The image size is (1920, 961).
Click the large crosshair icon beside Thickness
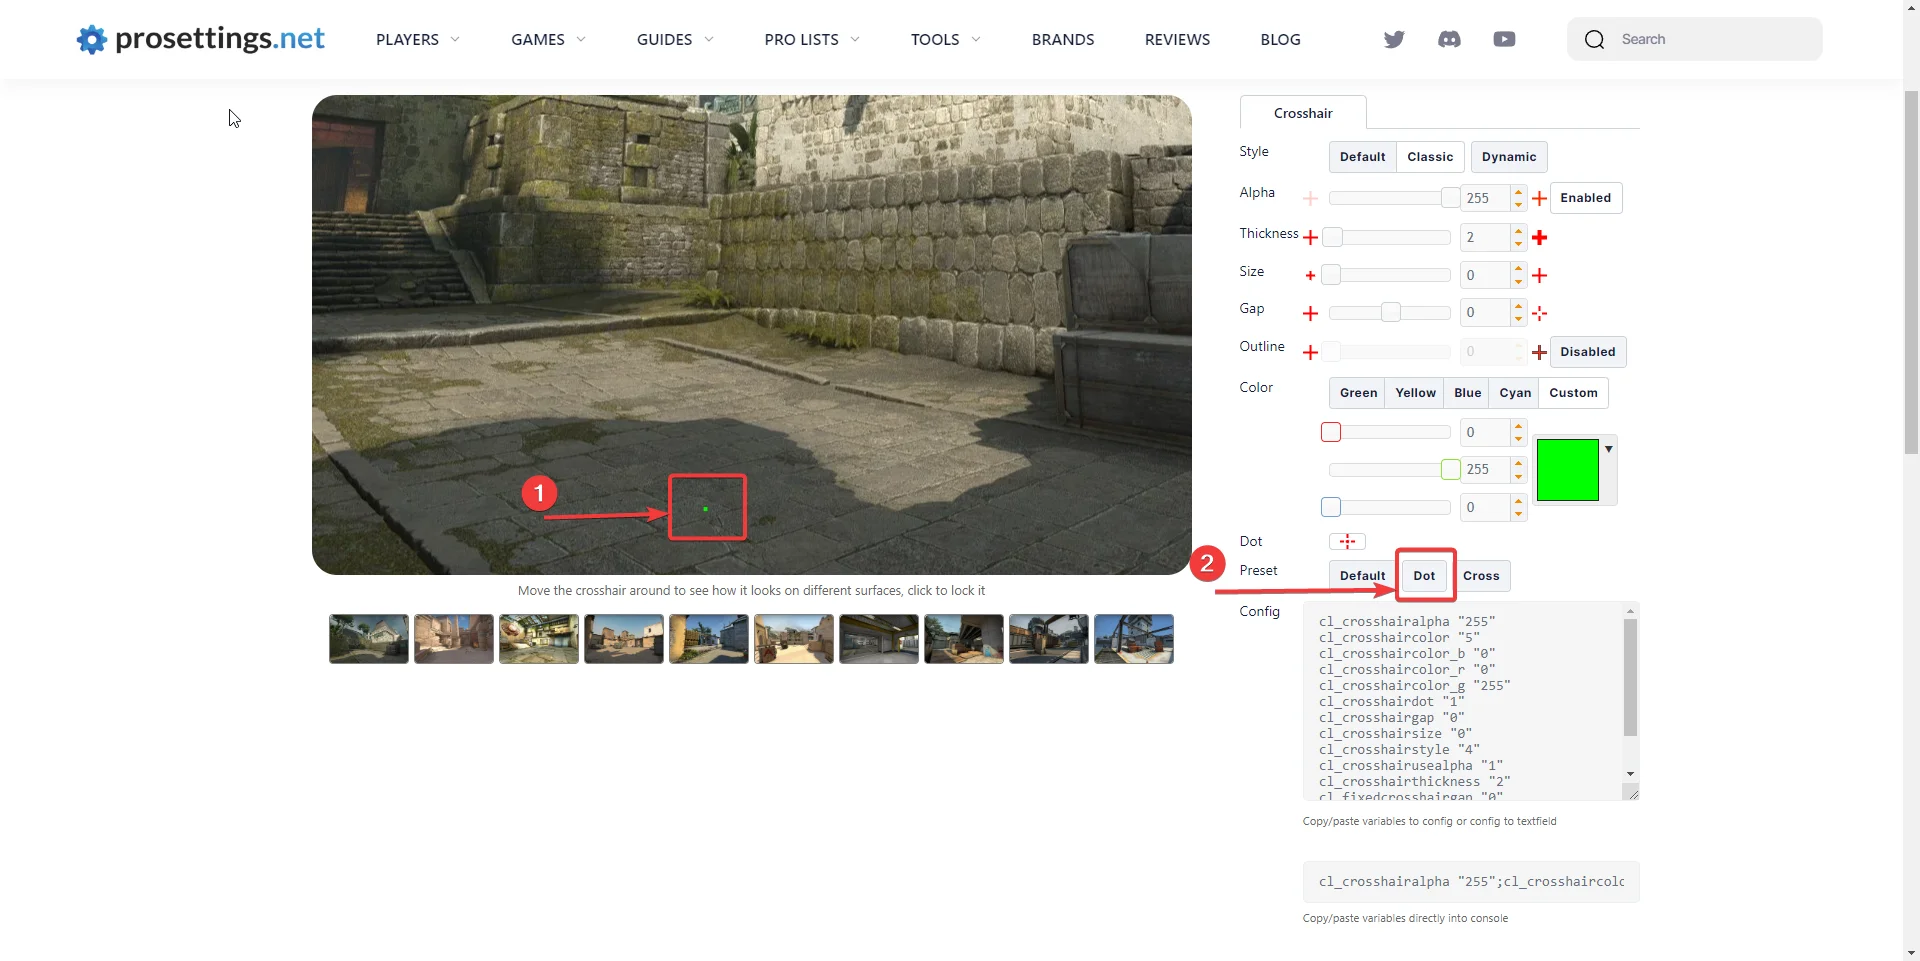(1540, 238)
